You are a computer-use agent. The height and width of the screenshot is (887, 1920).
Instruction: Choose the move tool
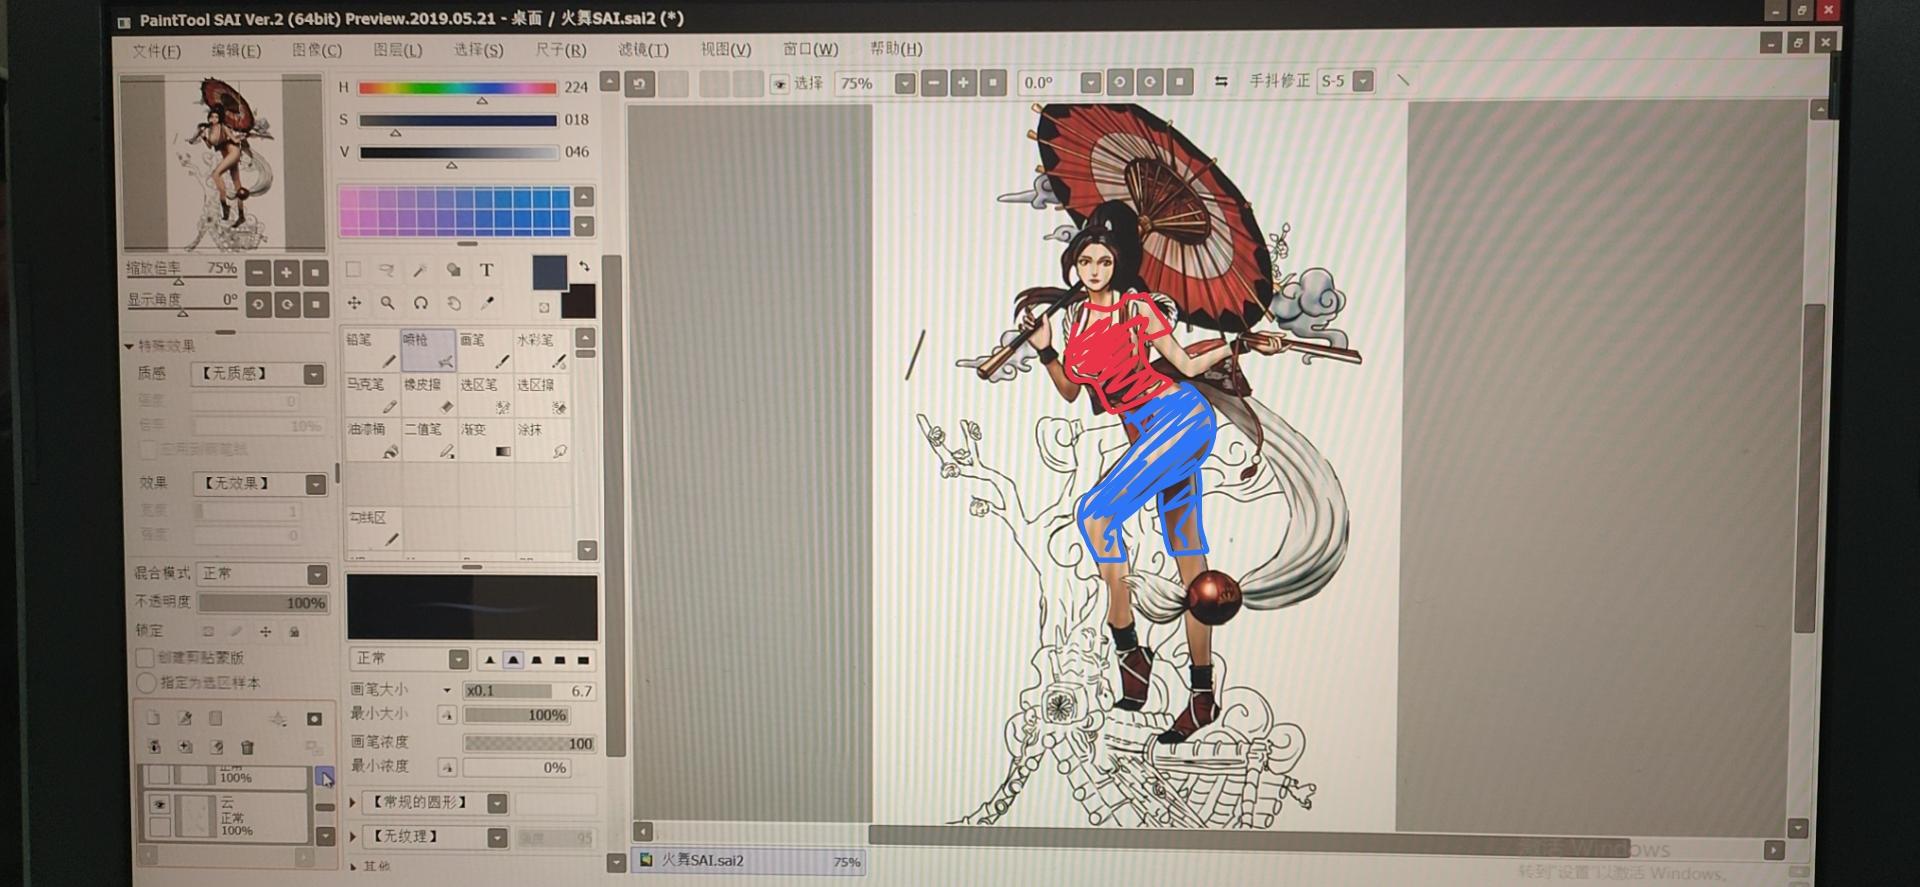coord(354,302)
